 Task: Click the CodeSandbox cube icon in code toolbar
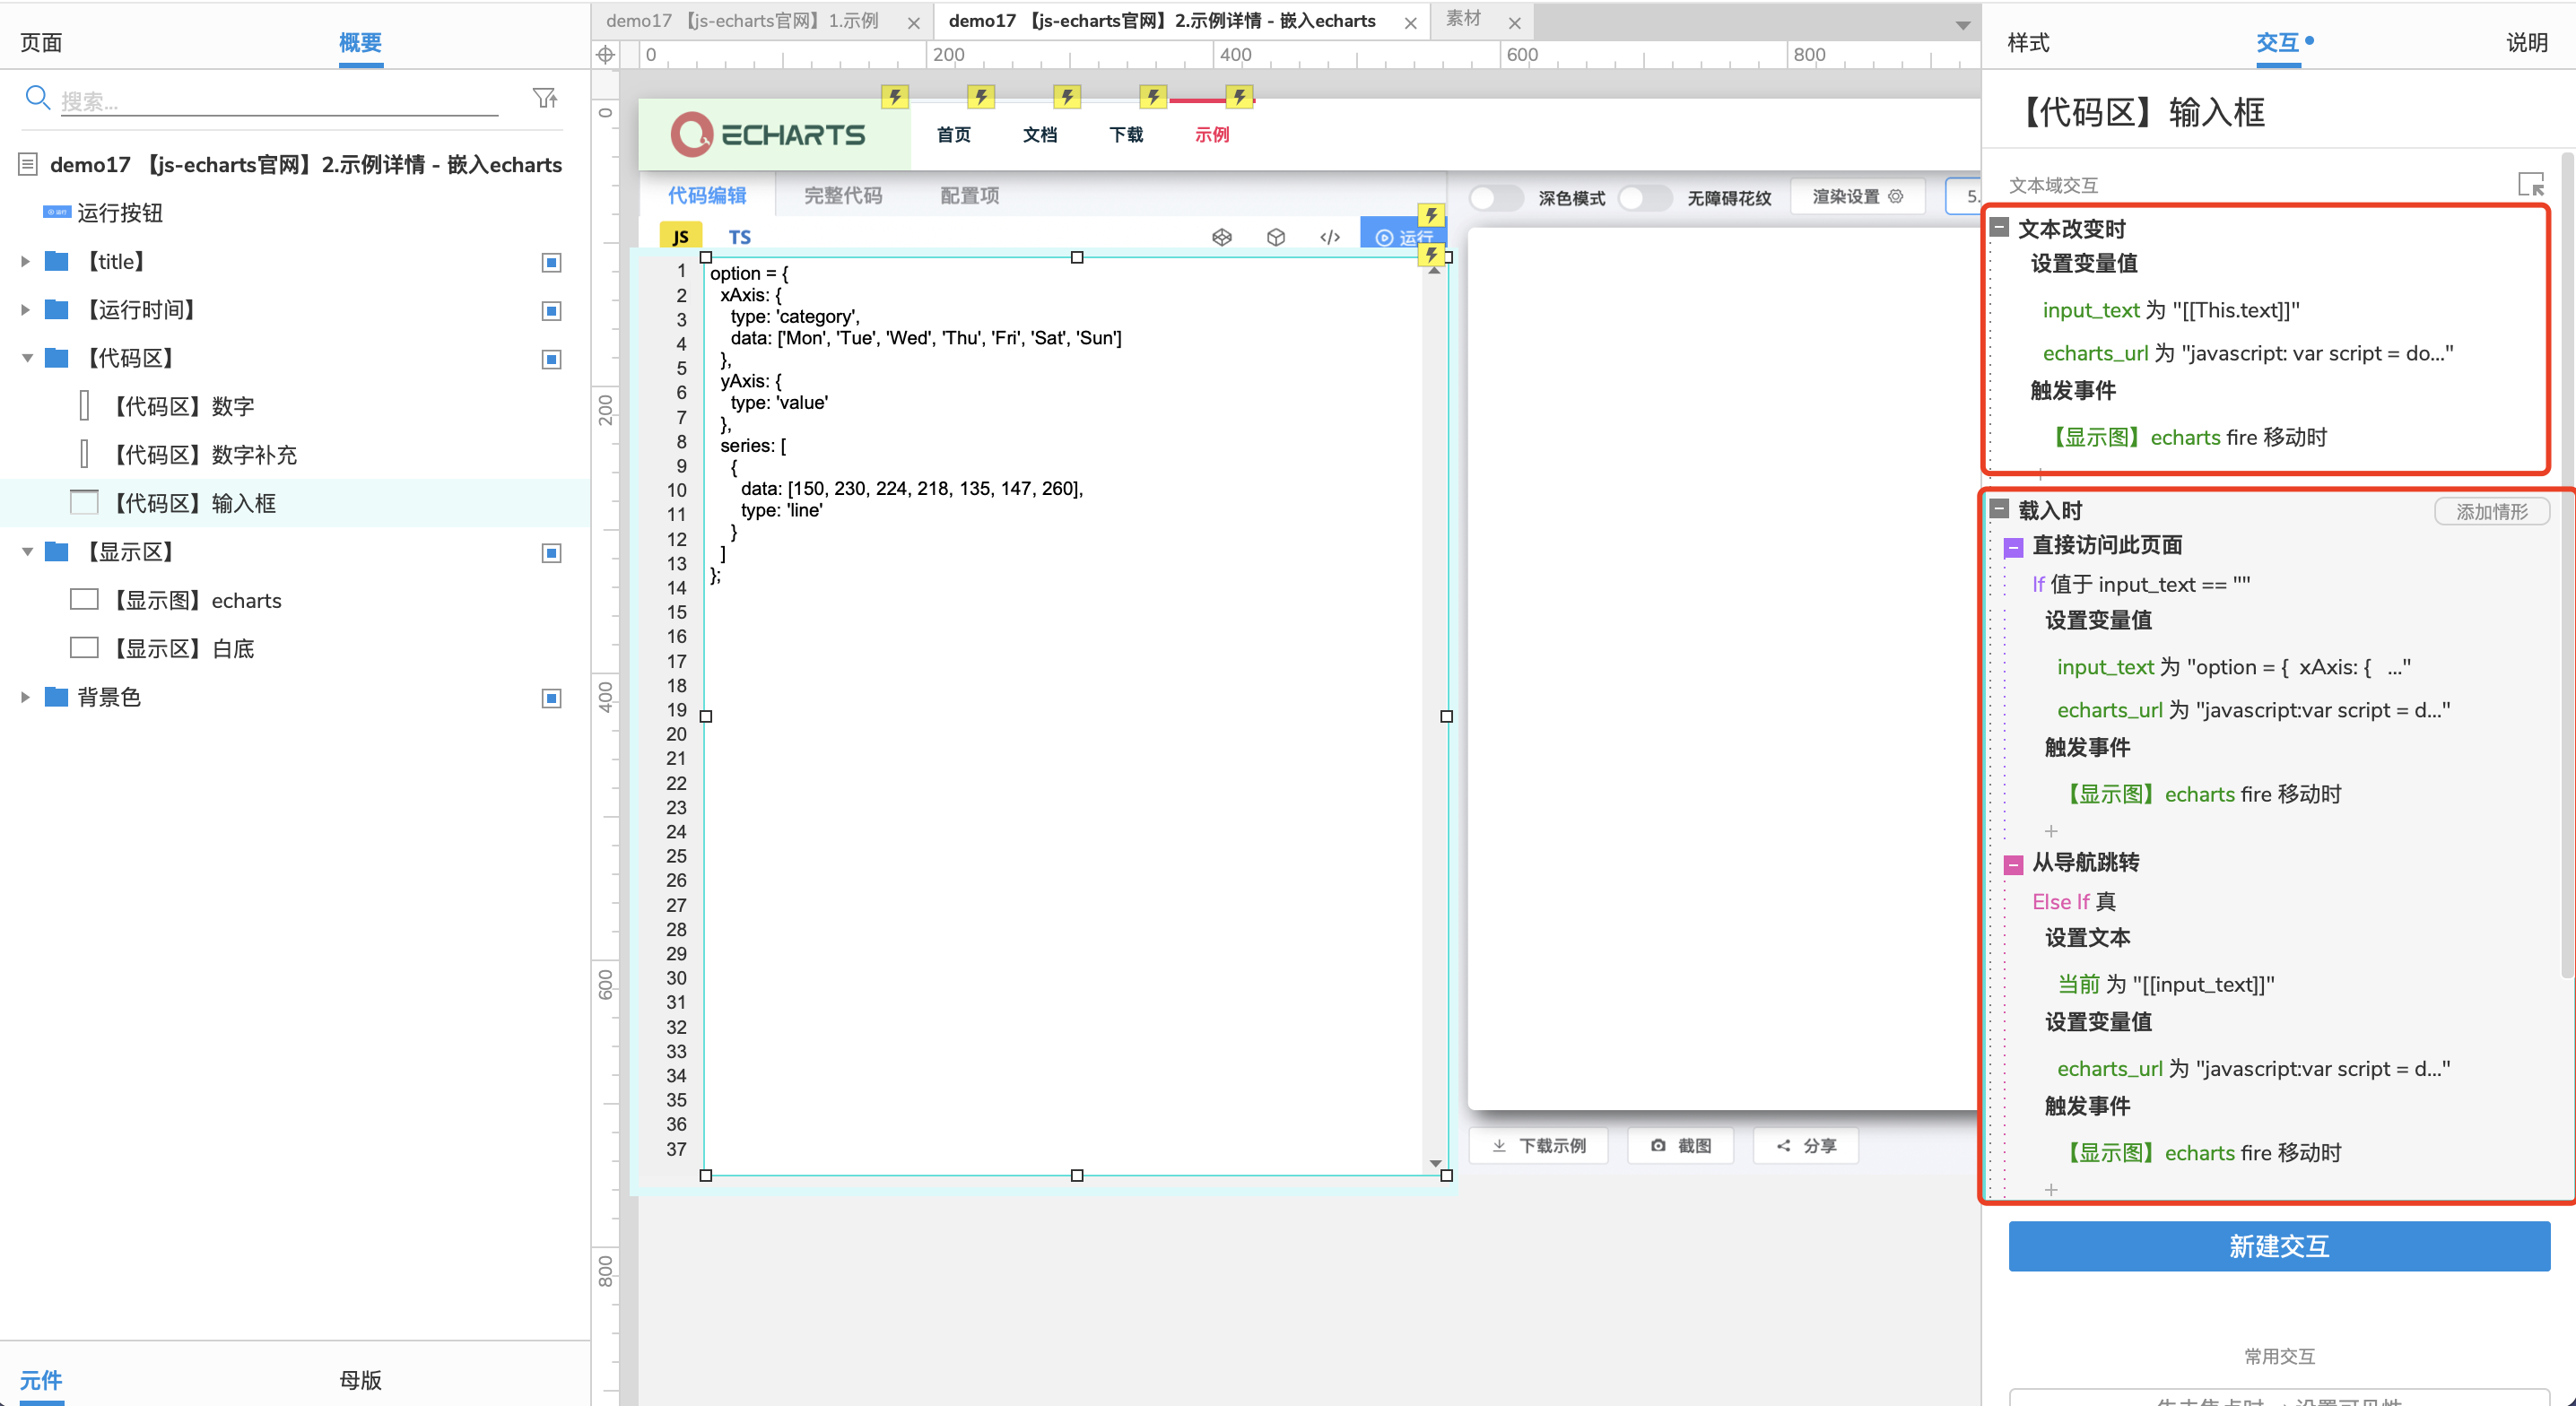pos(1275,237)
